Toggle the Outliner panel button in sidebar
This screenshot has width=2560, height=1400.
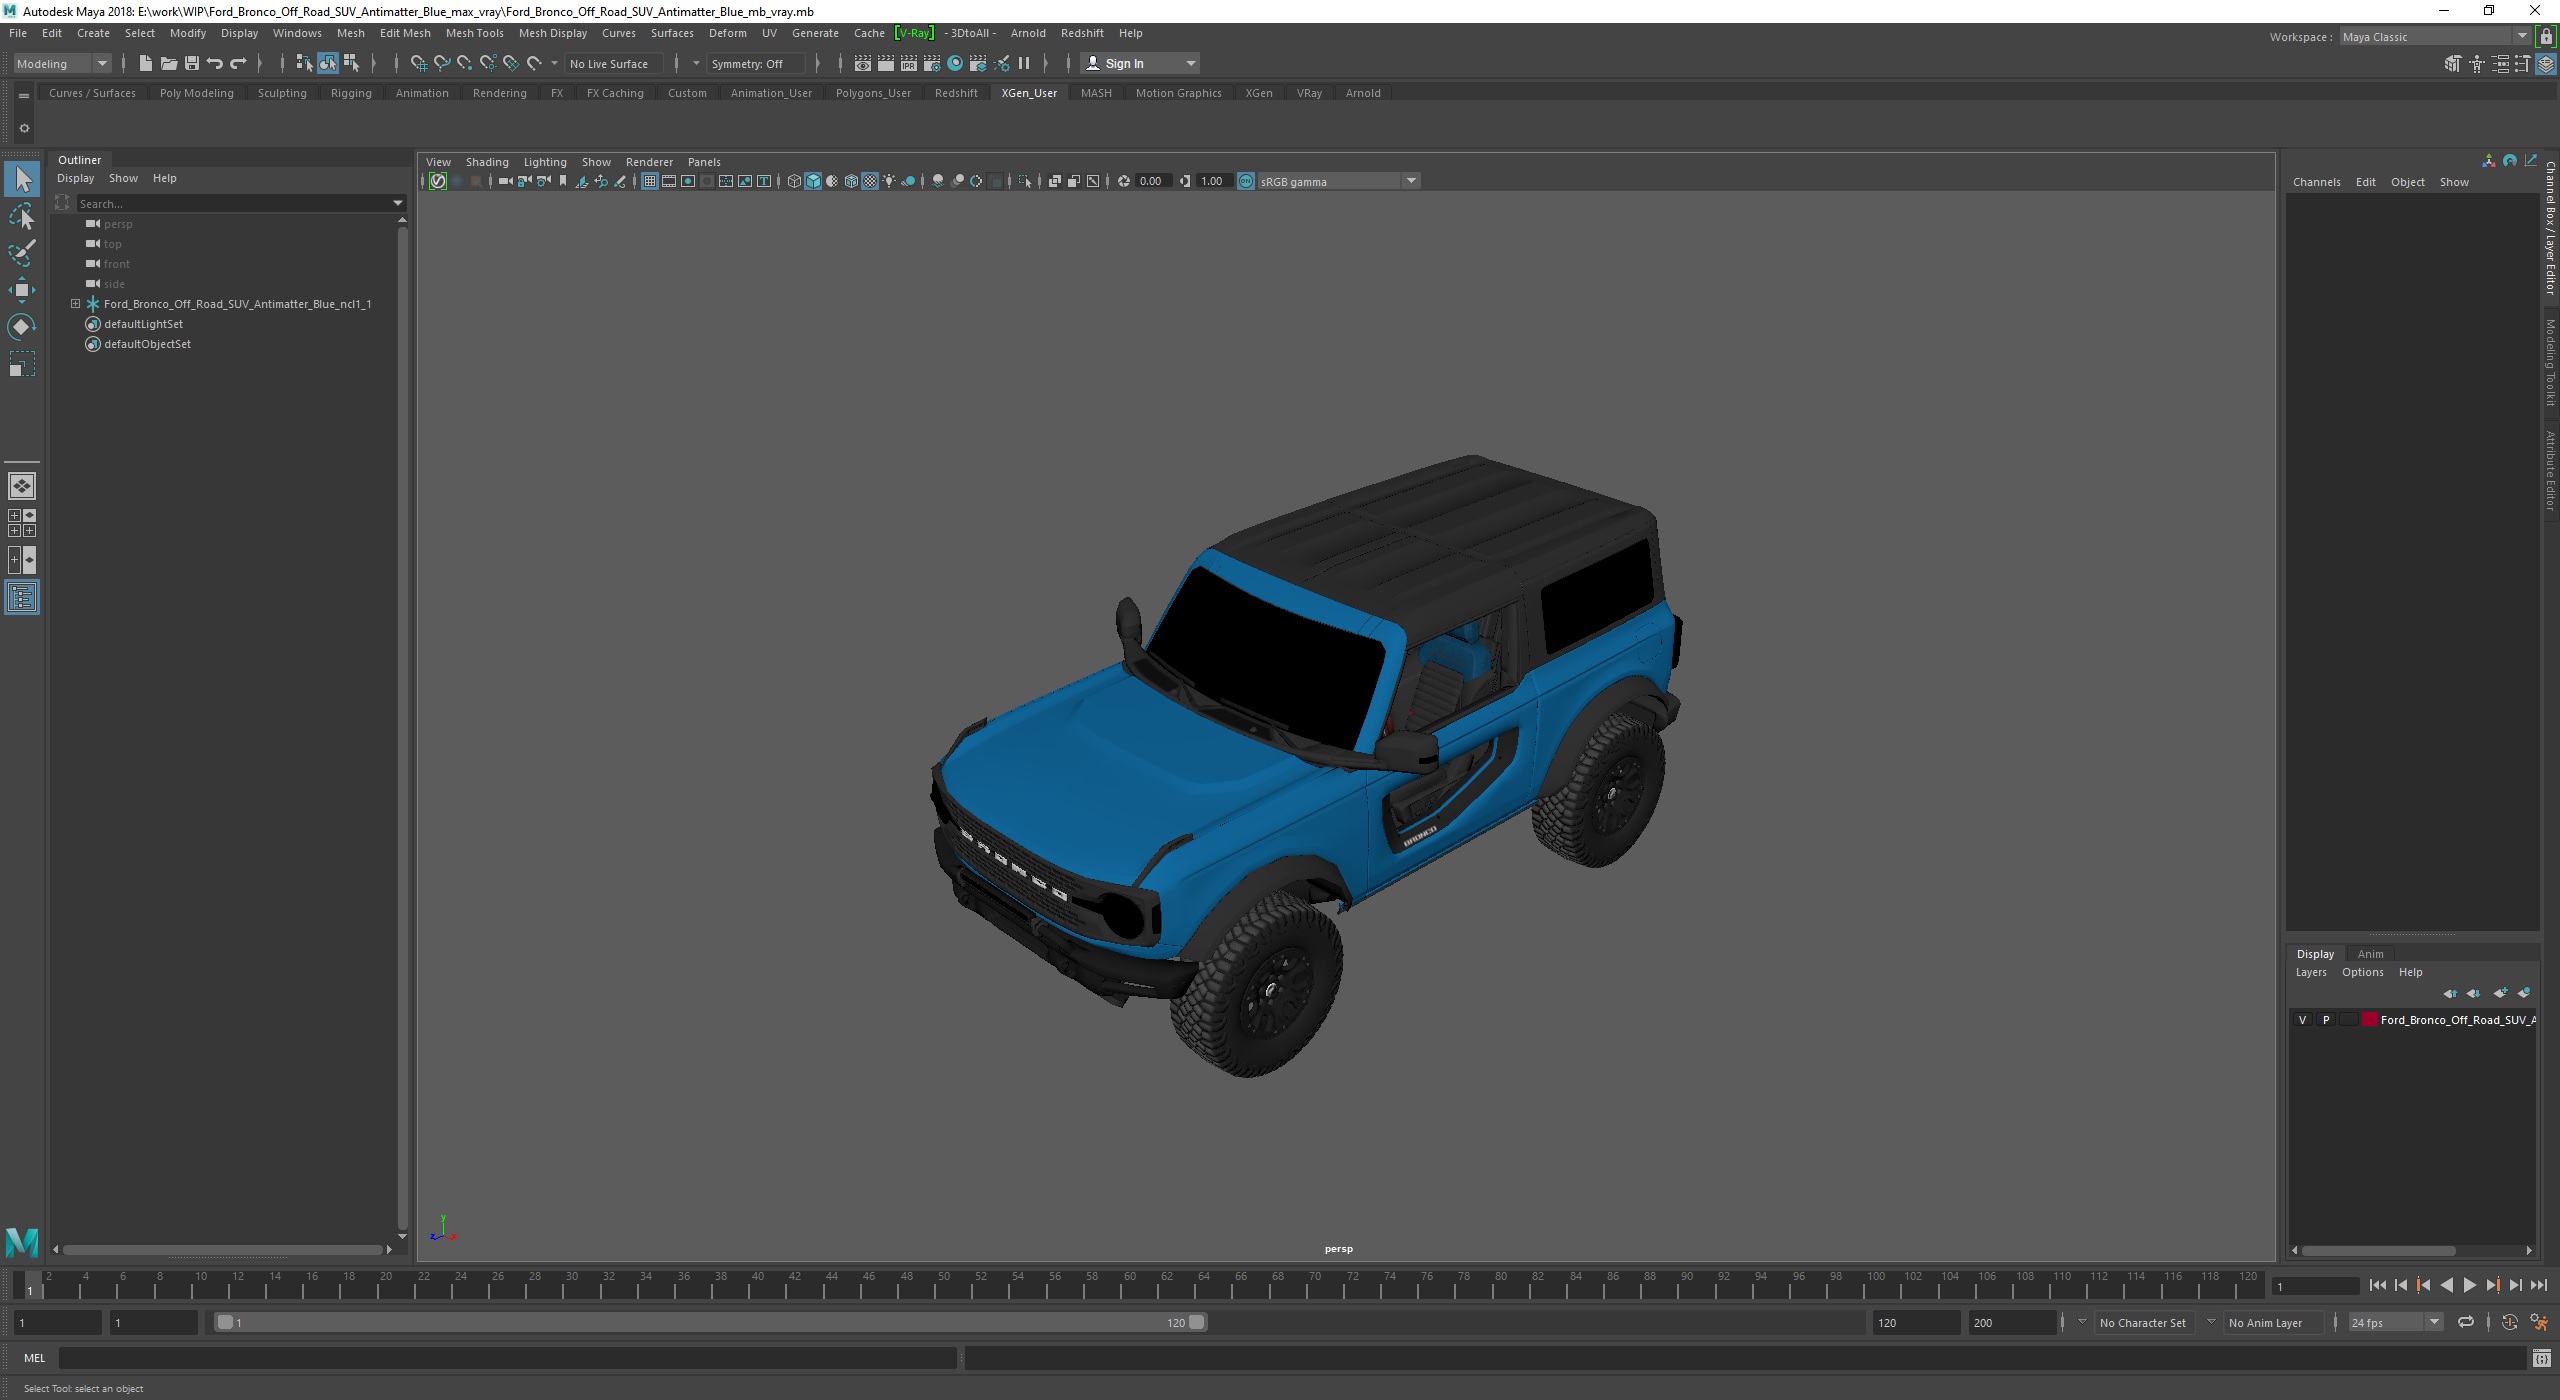[x=22, y=597]
